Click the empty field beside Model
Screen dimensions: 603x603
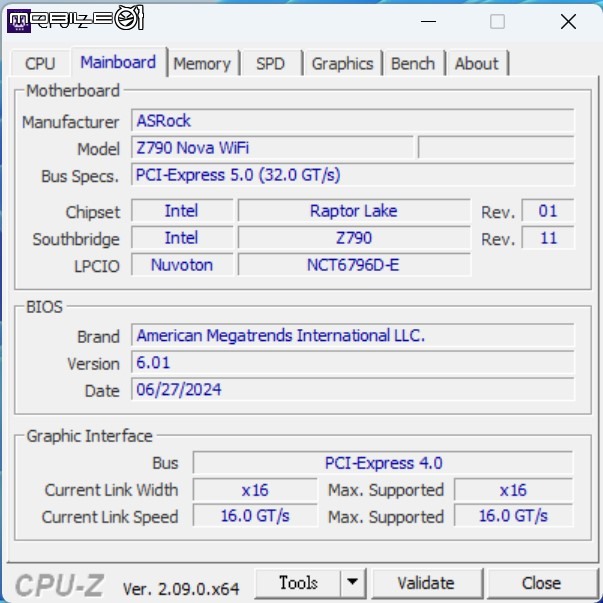tap(496, 148)
